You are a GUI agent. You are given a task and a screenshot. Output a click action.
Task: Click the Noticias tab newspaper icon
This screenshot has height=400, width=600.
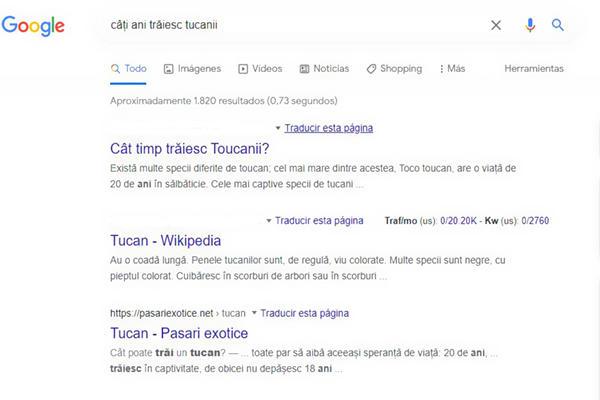pyautogui.click(x=304, y=69)
